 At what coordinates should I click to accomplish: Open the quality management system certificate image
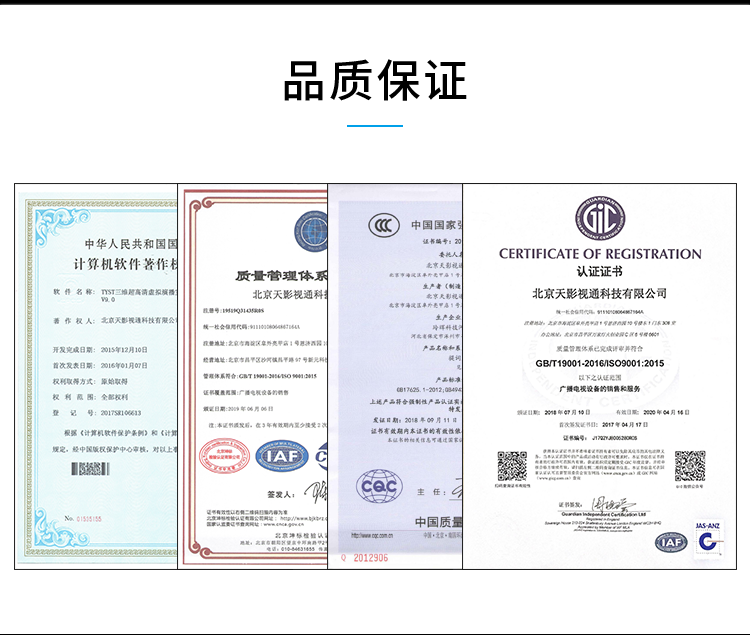253,376
